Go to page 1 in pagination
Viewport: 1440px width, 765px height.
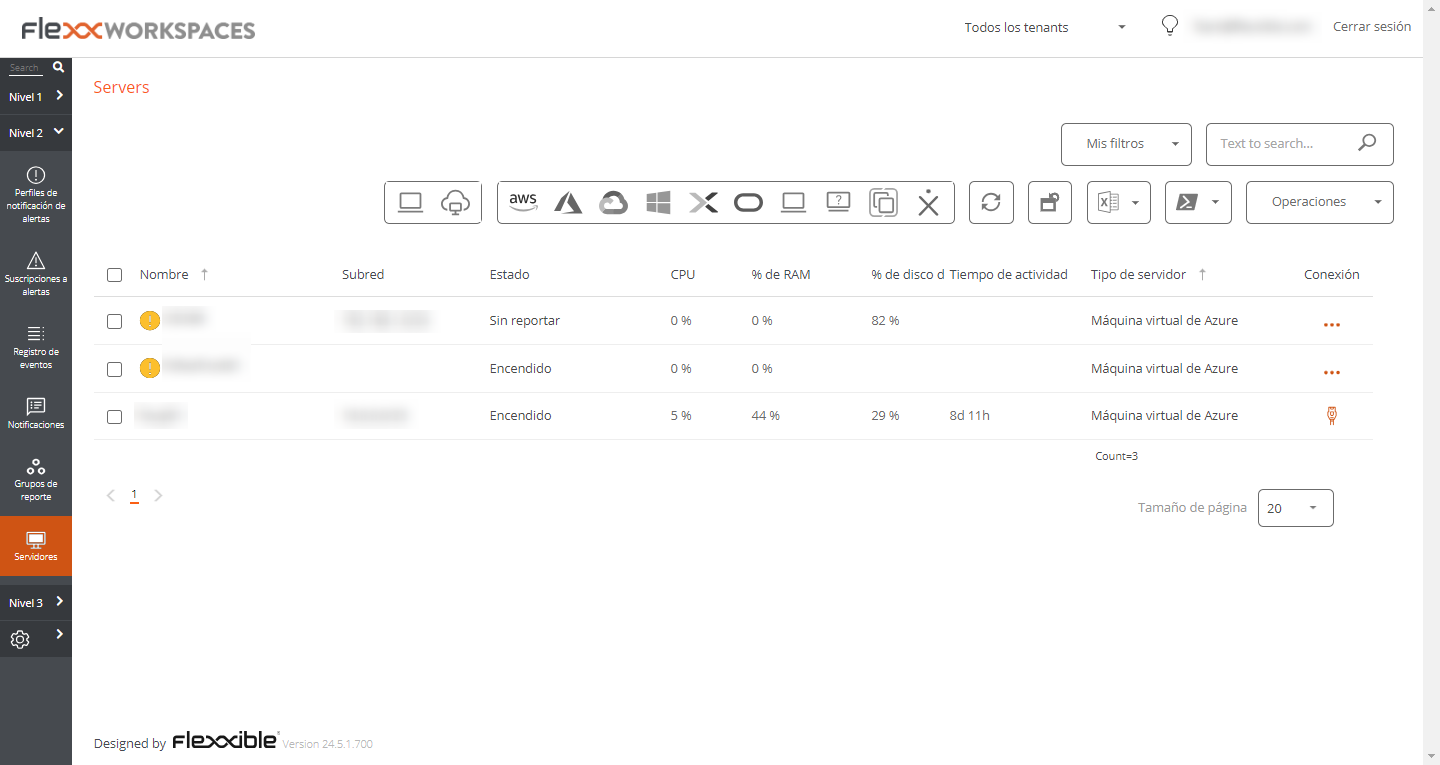tap(134, 495)
